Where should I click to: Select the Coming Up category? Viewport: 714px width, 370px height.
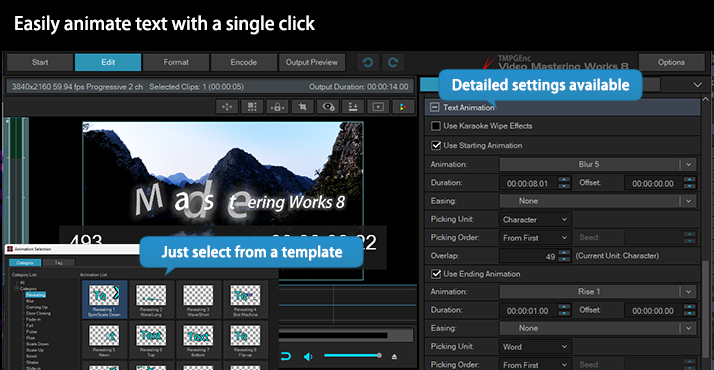(x=36, y=307)
